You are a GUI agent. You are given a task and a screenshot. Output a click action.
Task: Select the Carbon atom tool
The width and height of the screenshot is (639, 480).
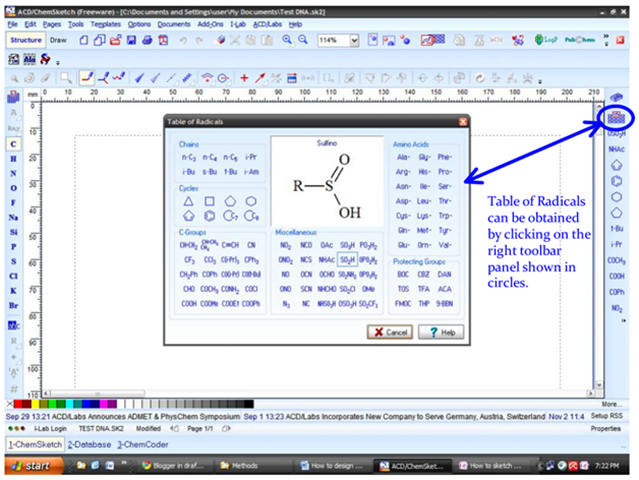[14, 145]
